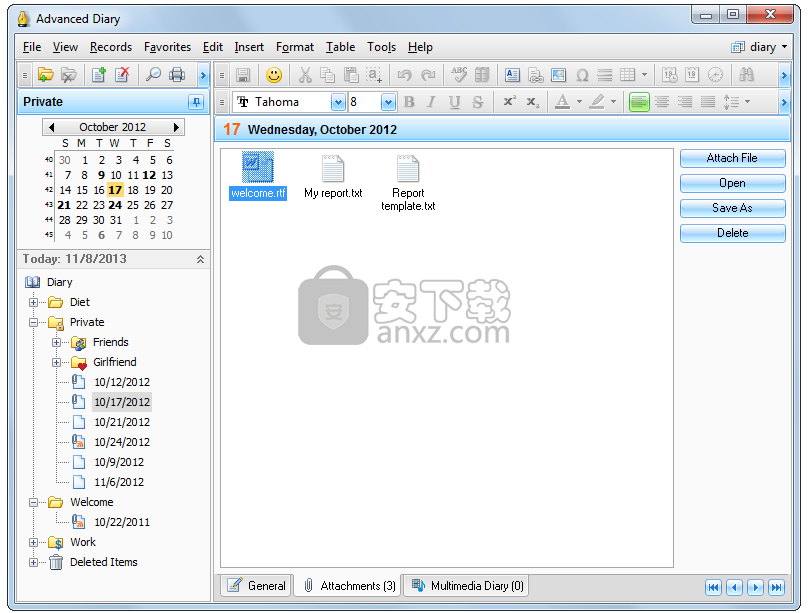Open the Favorites menu
The height and width of the screenshot is (613, 812).
167,47
